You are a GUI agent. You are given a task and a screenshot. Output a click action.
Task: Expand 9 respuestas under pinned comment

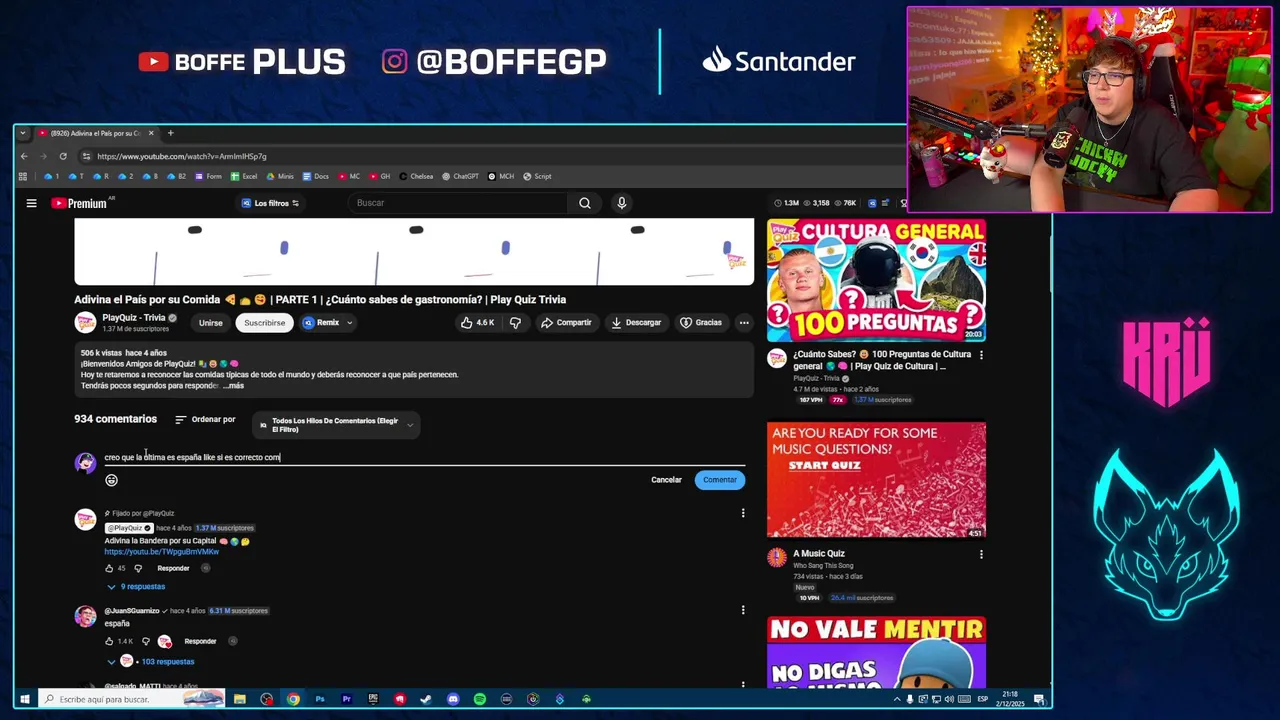pos(136,587)
